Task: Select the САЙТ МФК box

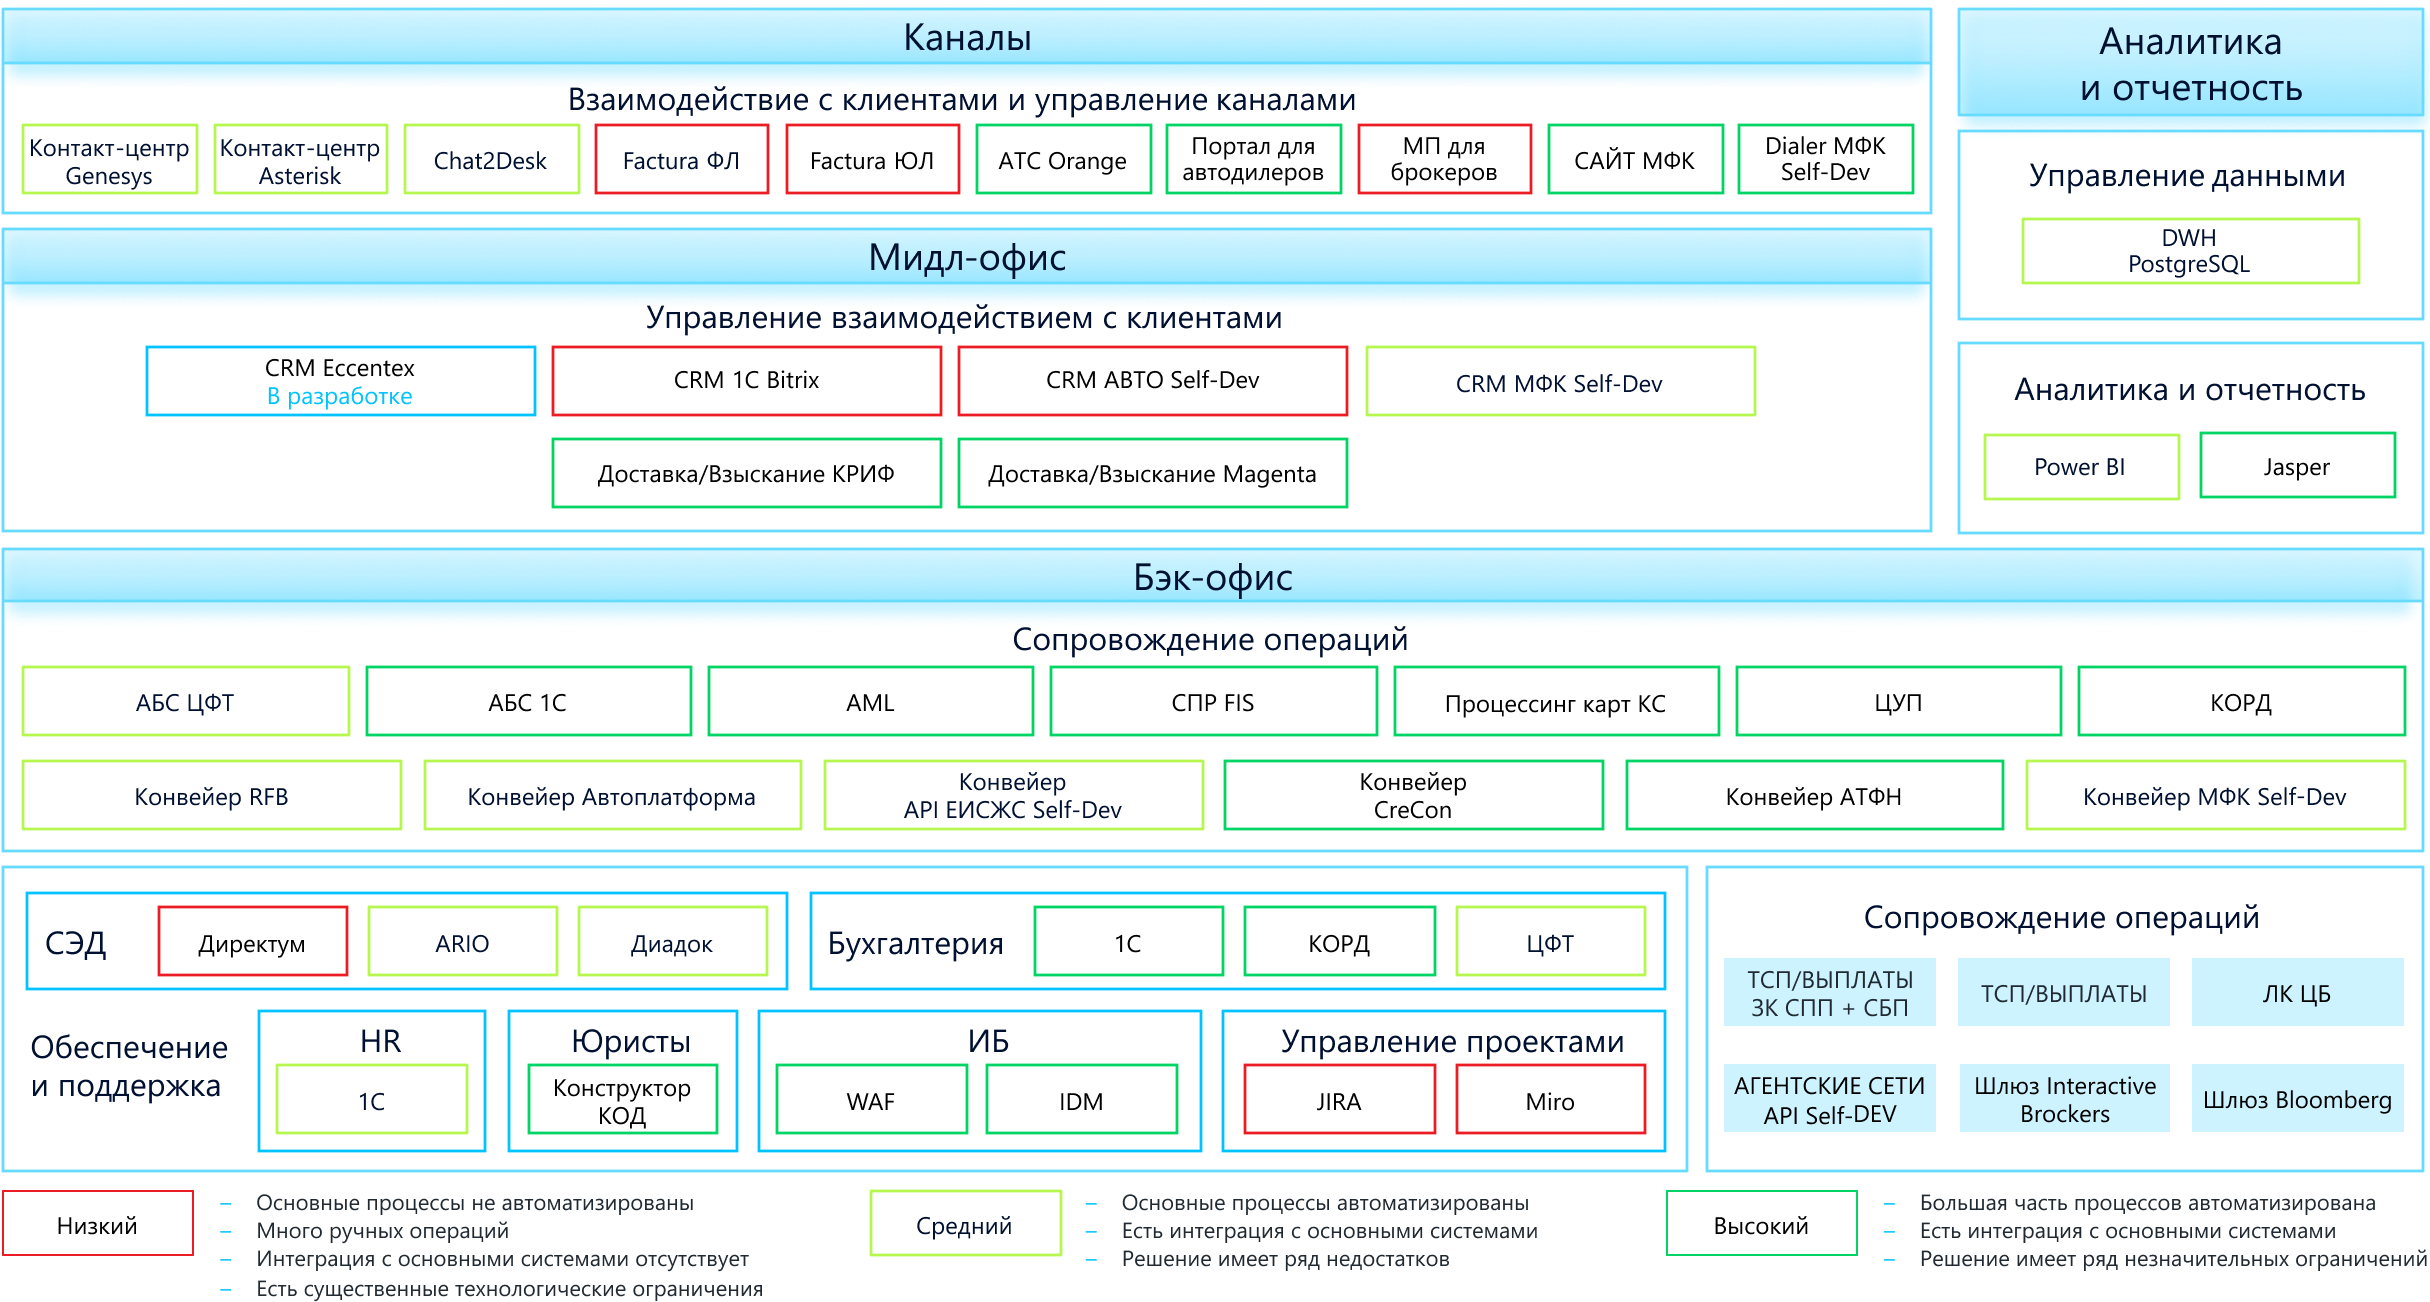Action: pyautogui.click(x=1635, y=160)
